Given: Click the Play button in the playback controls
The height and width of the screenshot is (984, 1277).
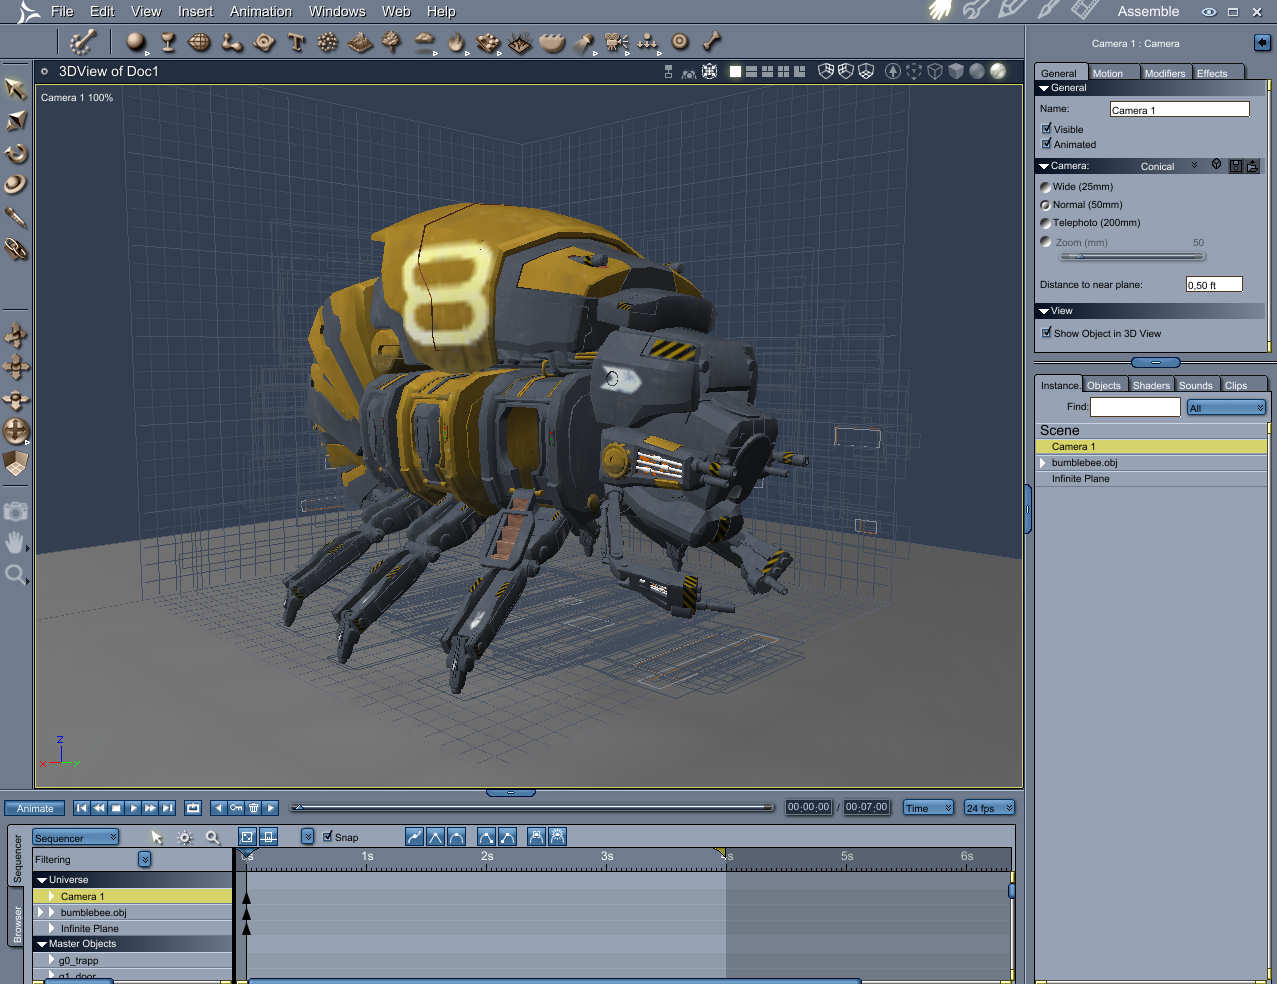Looking at the screenshot, I should click(133, 808).
